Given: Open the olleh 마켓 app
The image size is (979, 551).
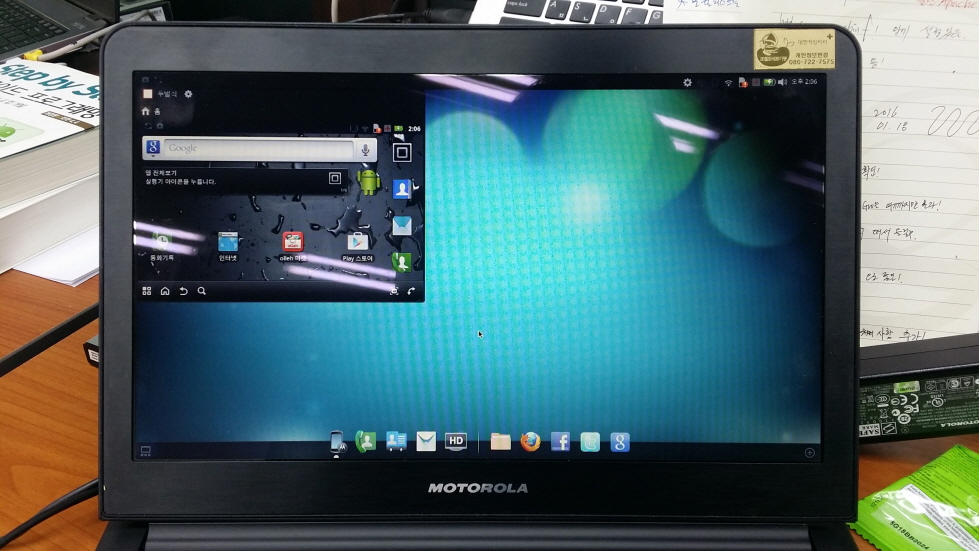Looking at the screenshot, I should [292, 246].
